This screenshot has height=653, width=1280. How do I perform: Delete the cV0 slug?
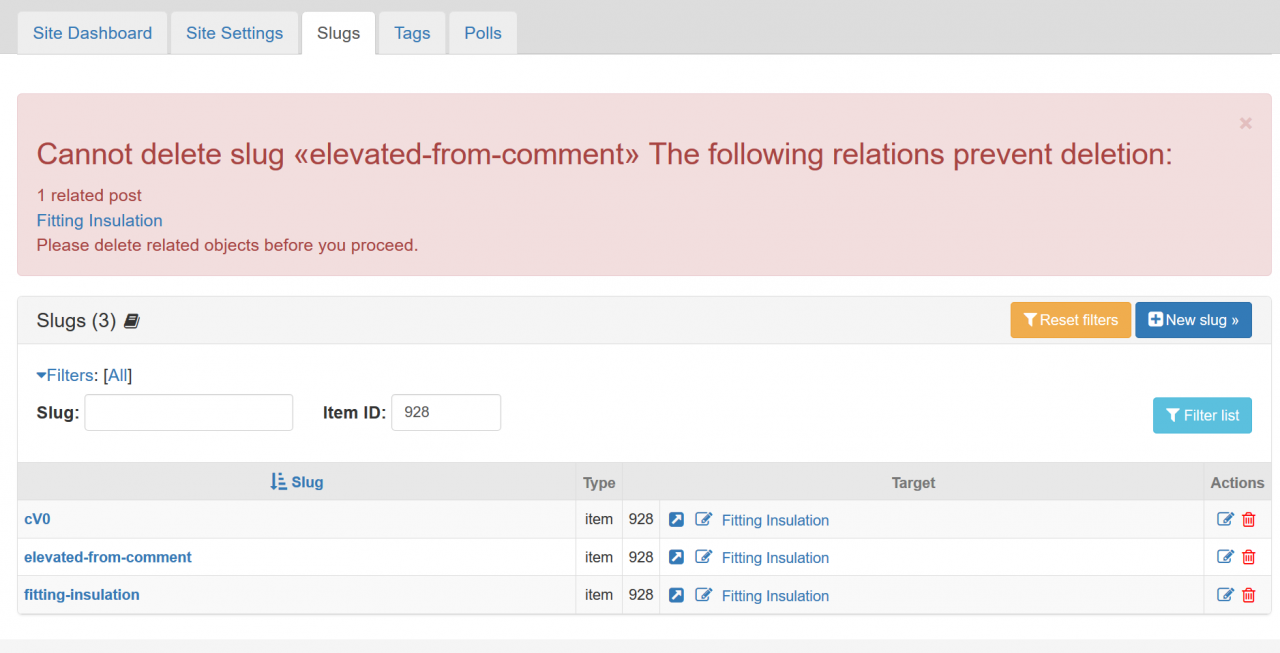[1248, 519]
